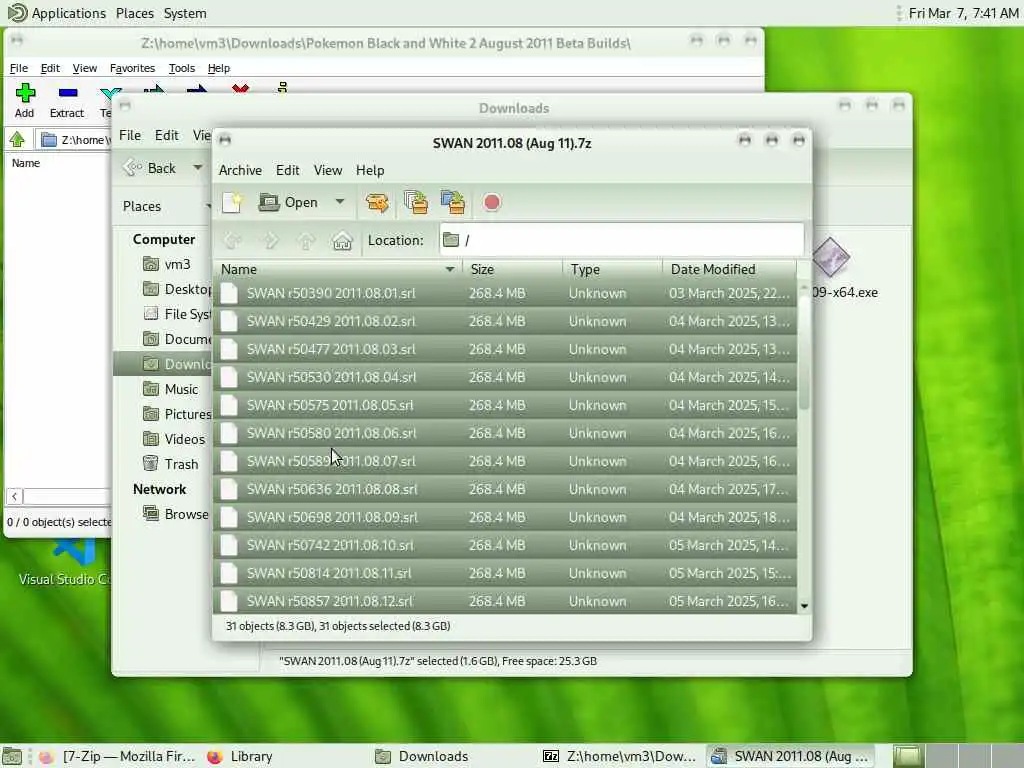Click the show desktop icon in bottom panel

(12, 756)
